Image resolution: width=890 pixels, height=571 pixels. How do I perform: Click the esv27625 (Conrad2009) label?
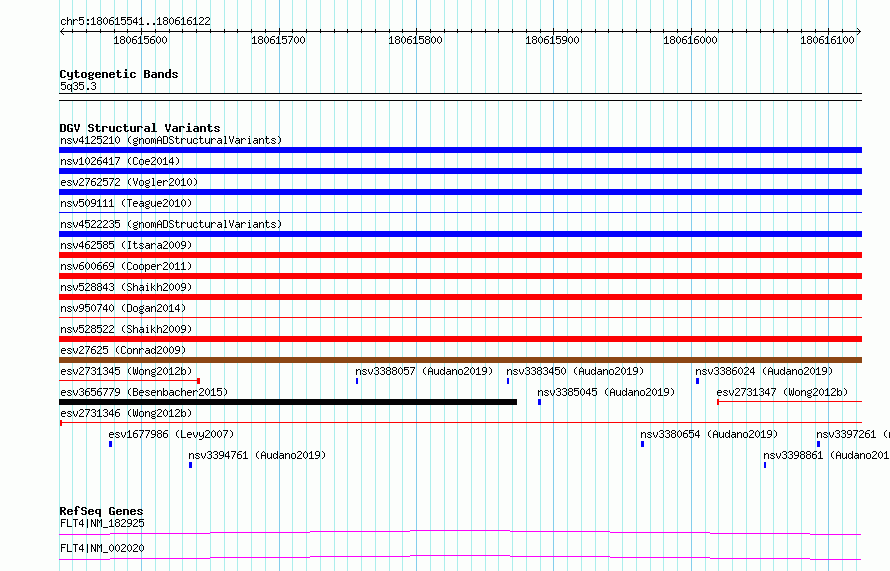(x=123, y=350)
